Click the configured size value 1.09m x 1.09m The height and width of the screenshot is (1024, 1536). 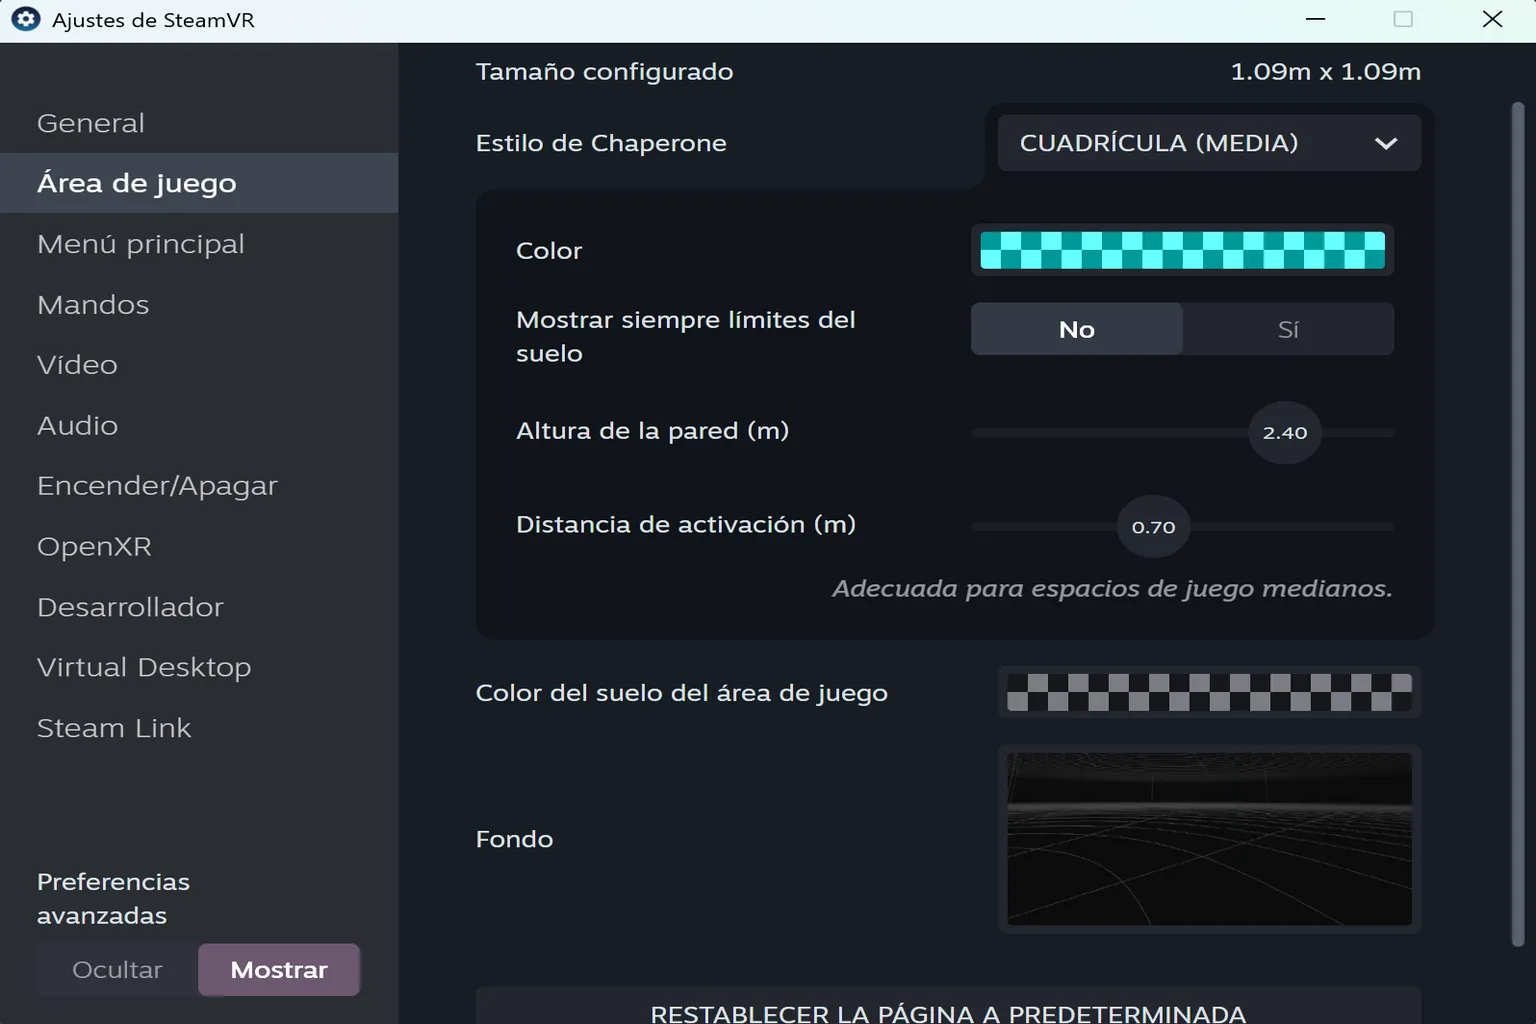coord(1325,72)
